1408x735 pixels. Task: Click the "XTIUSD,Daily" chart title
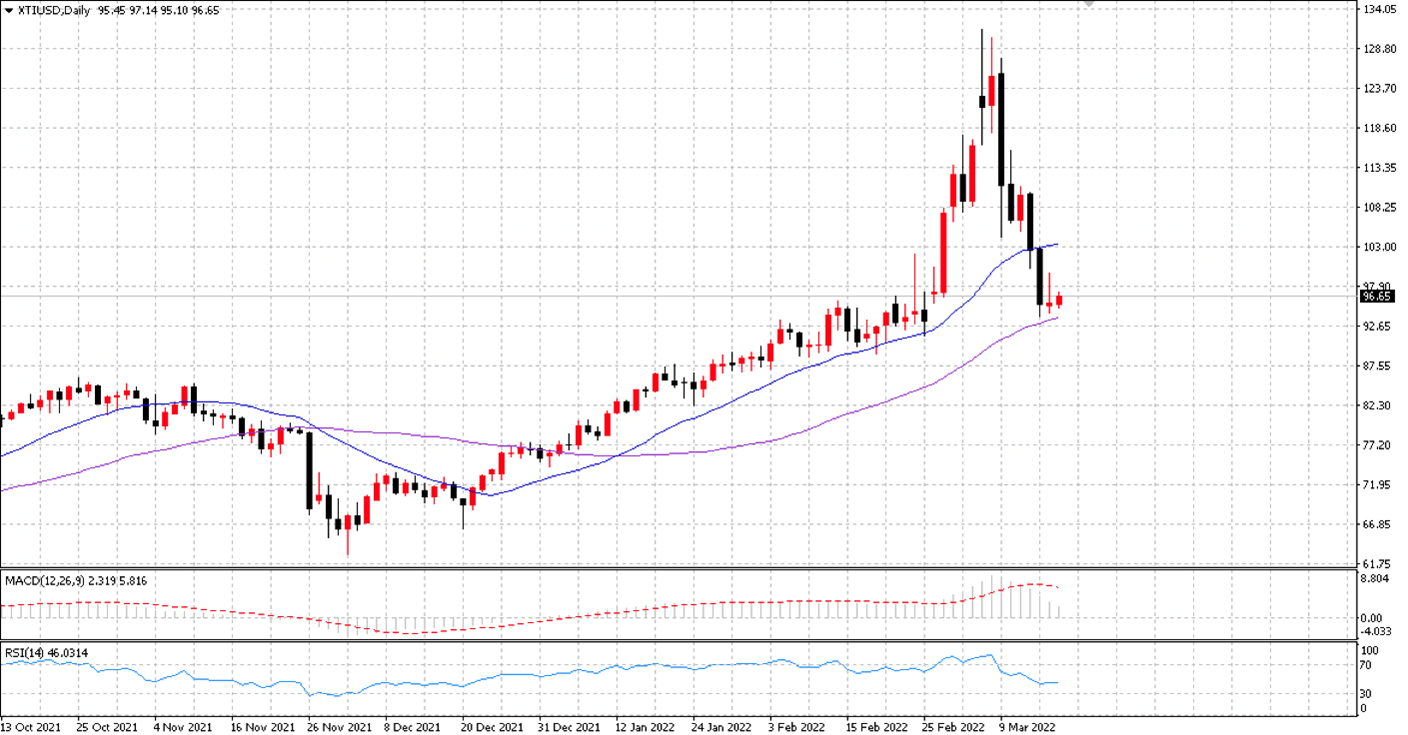(54, 10)
